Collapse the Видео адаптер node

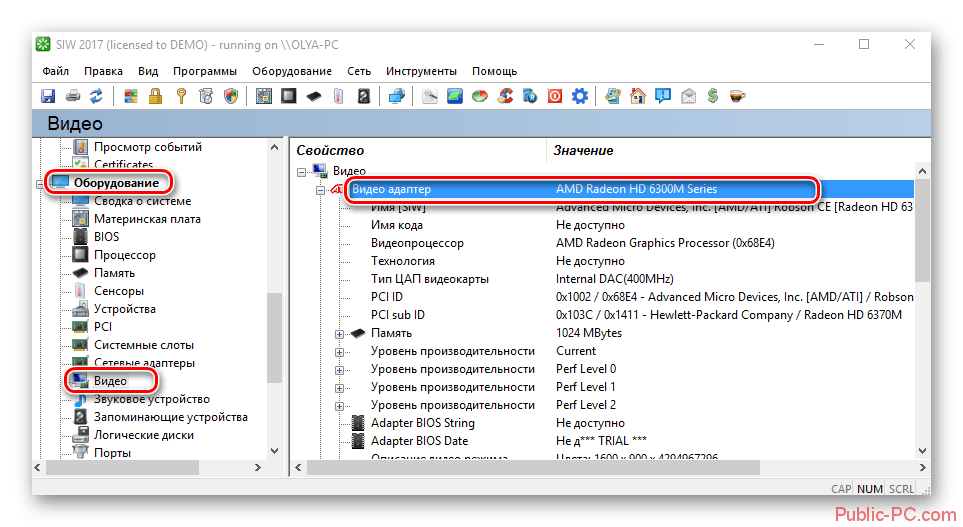pos(321,189)
